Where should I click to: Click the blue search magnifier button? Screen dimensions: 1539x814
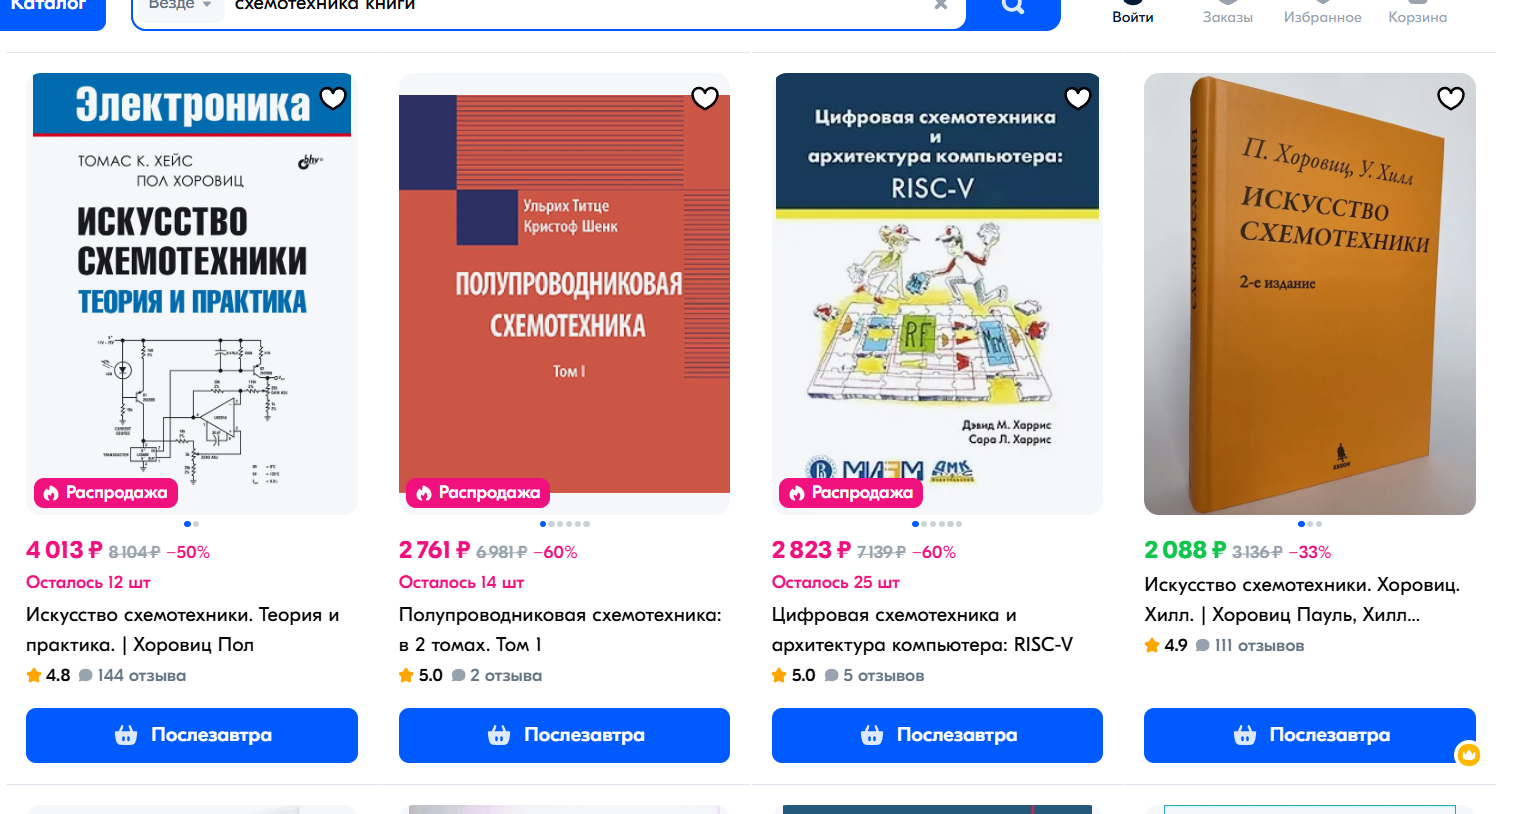pos(1013,8)
